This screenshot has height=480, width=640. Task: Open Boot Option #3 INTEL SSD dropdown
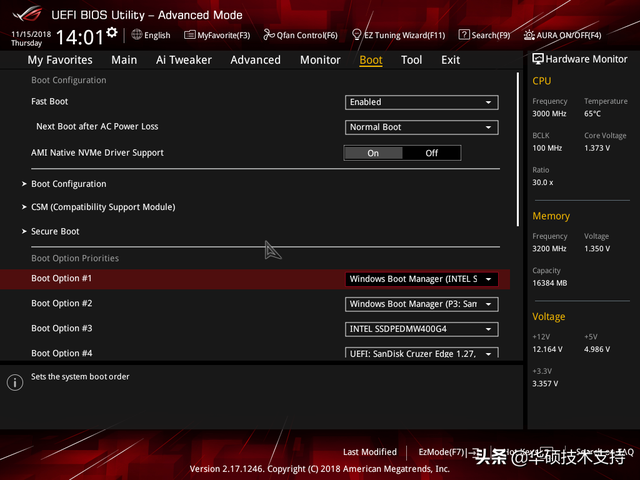(421, 329)
